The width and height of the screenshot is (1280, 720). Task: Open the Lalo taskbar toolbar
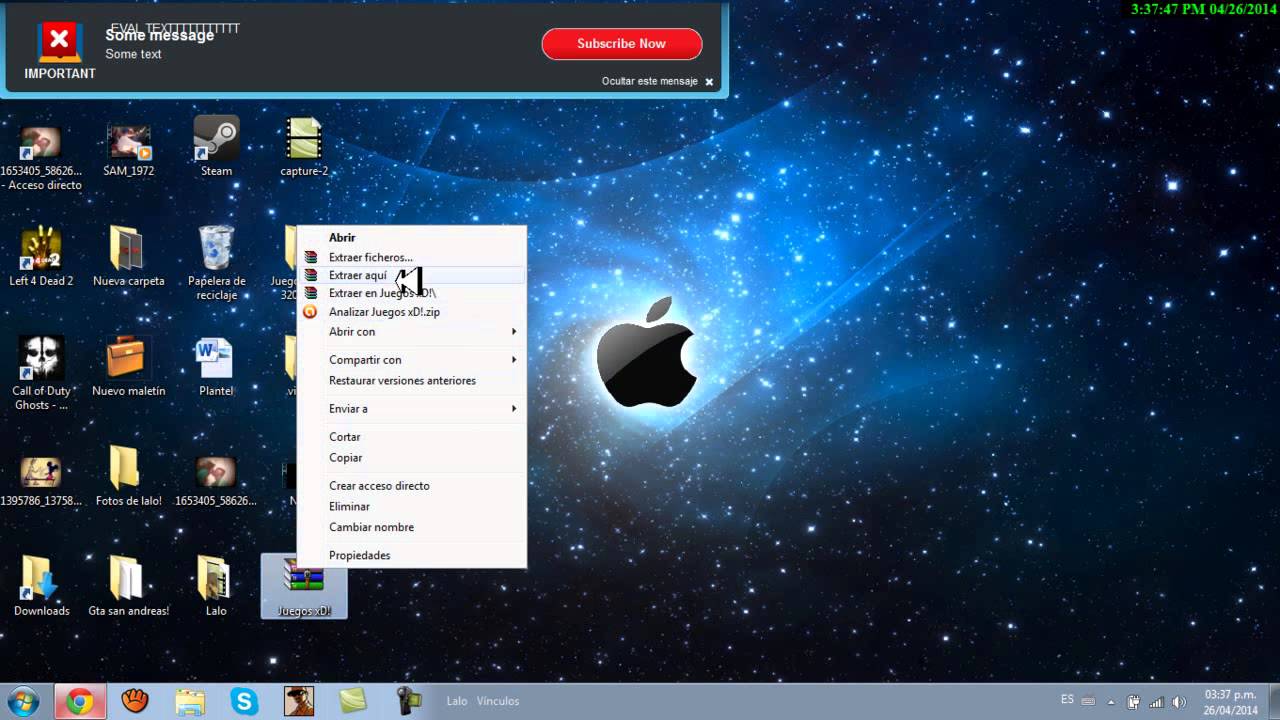click(457, 702)
